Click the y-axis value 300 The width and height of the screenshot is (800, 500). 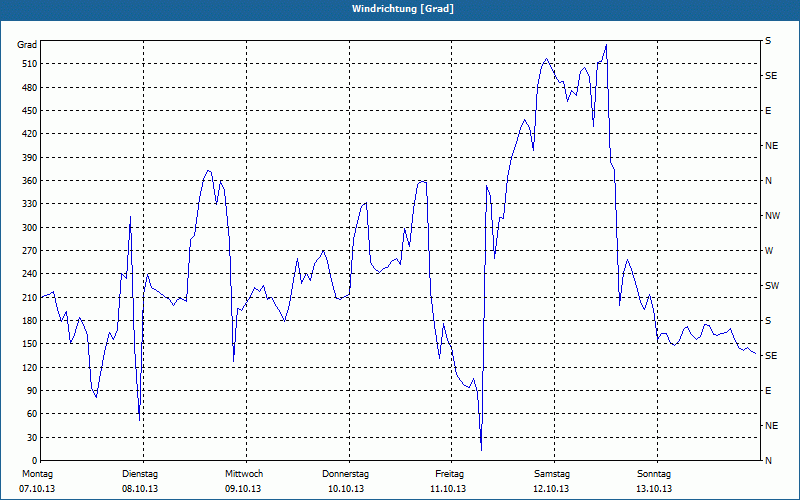(x=30, y=228)
